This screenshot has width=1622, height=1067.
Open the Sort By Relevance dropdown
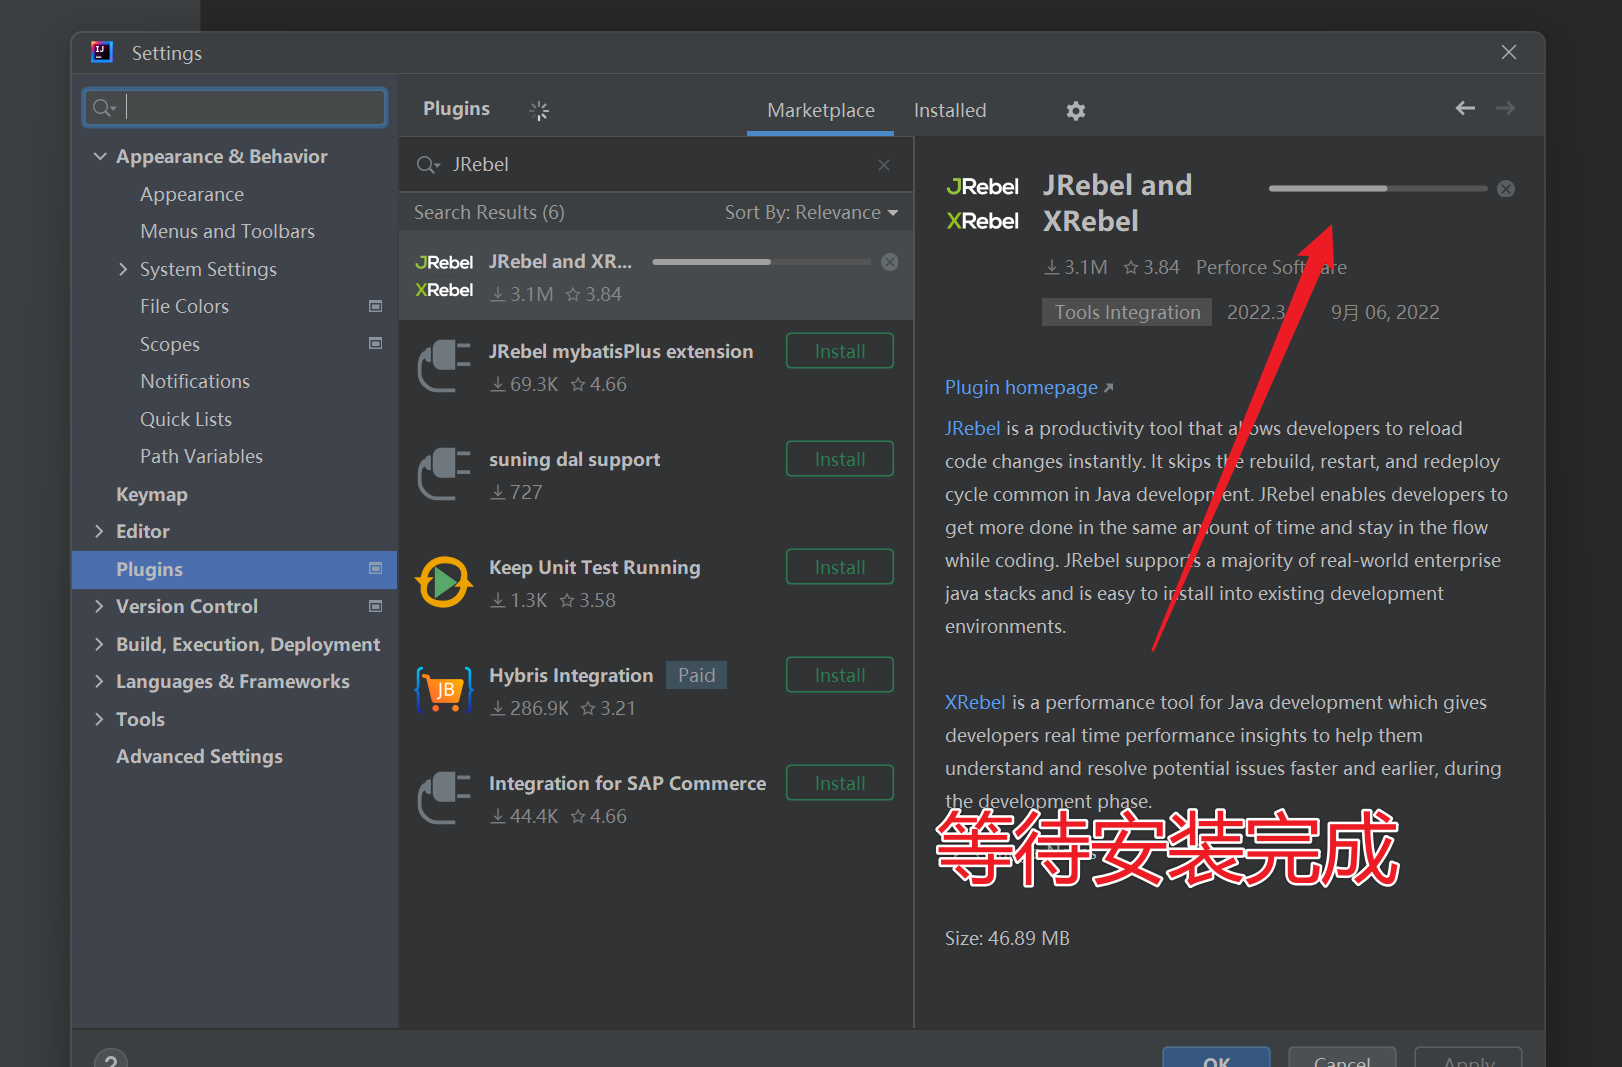tap(811, 212)
